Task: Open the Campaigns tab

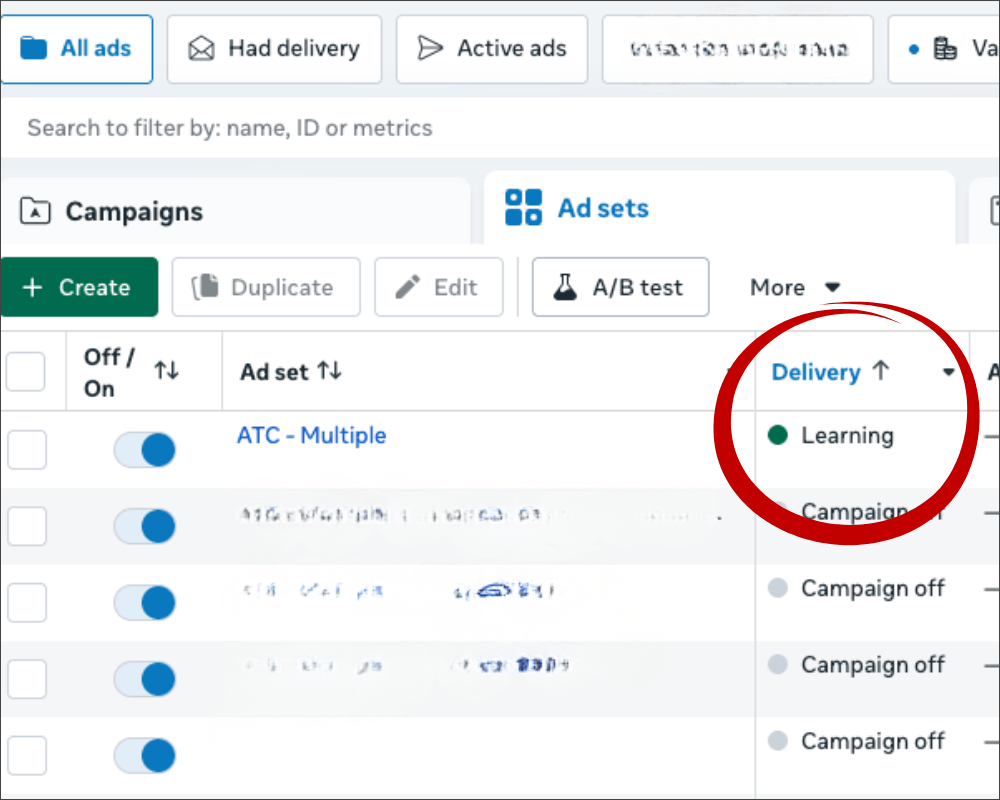Action: click(x=236, y=211)
